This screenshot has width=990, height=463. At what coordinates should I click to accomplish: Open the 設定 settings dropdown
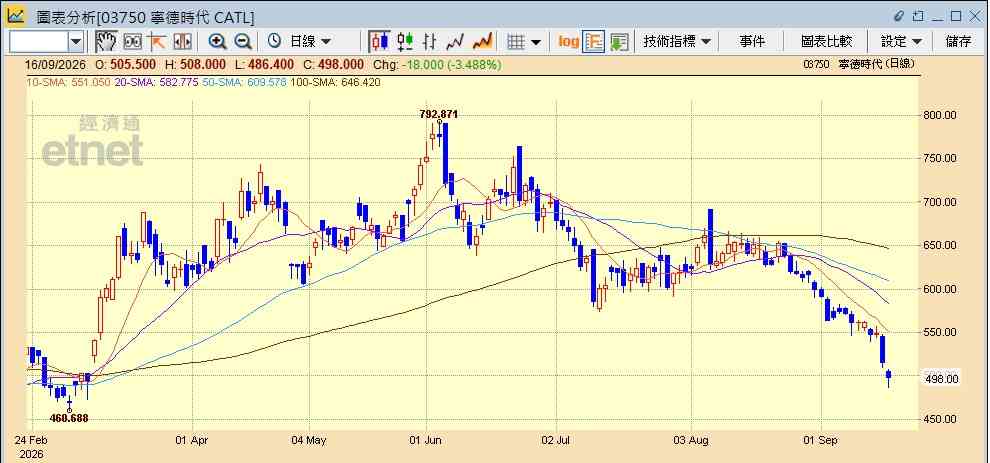901,42
